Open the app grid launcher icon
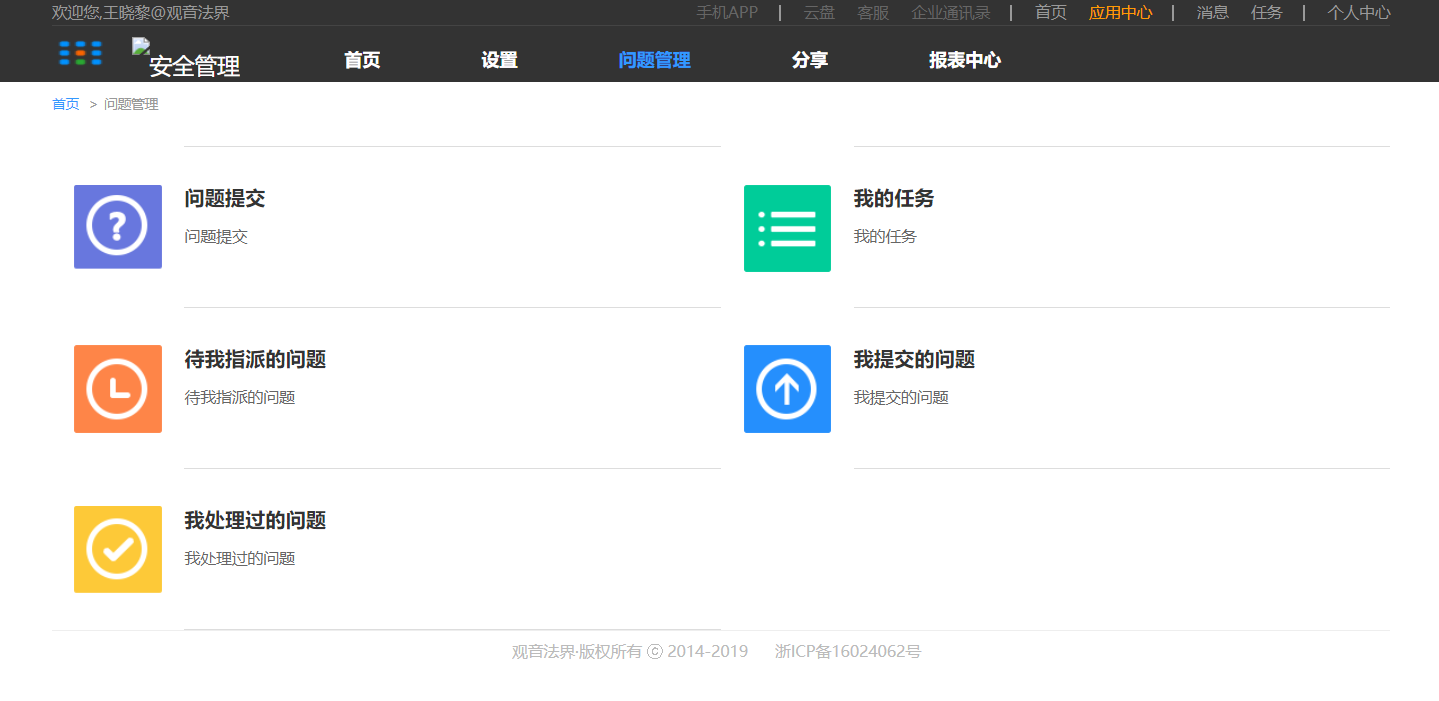The width and height of the screenshot is (1439, 701). point(80,54)
